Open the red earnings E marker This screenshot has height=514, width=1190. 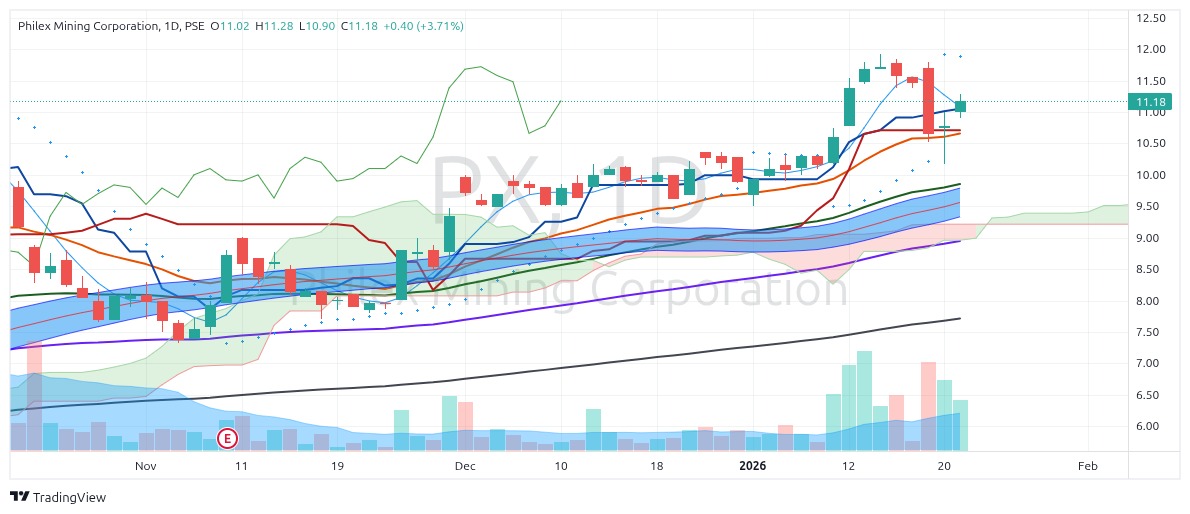pos(228,438)
